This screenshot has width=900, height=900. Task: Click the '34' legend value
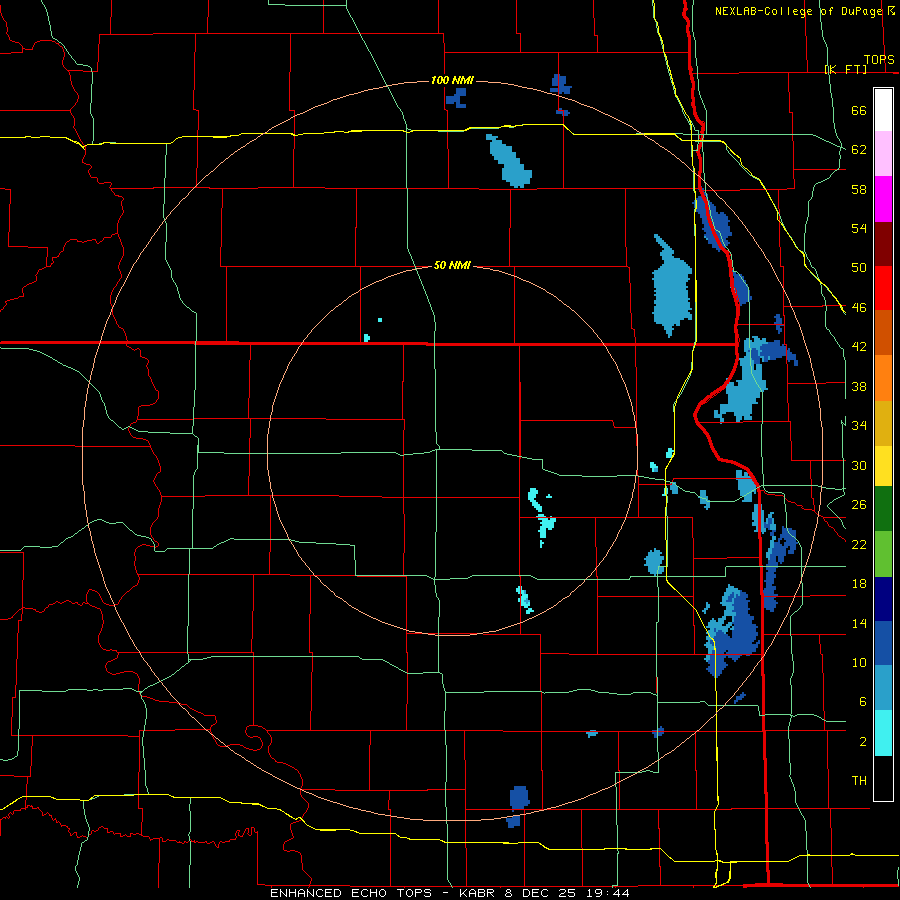(859, 426)
